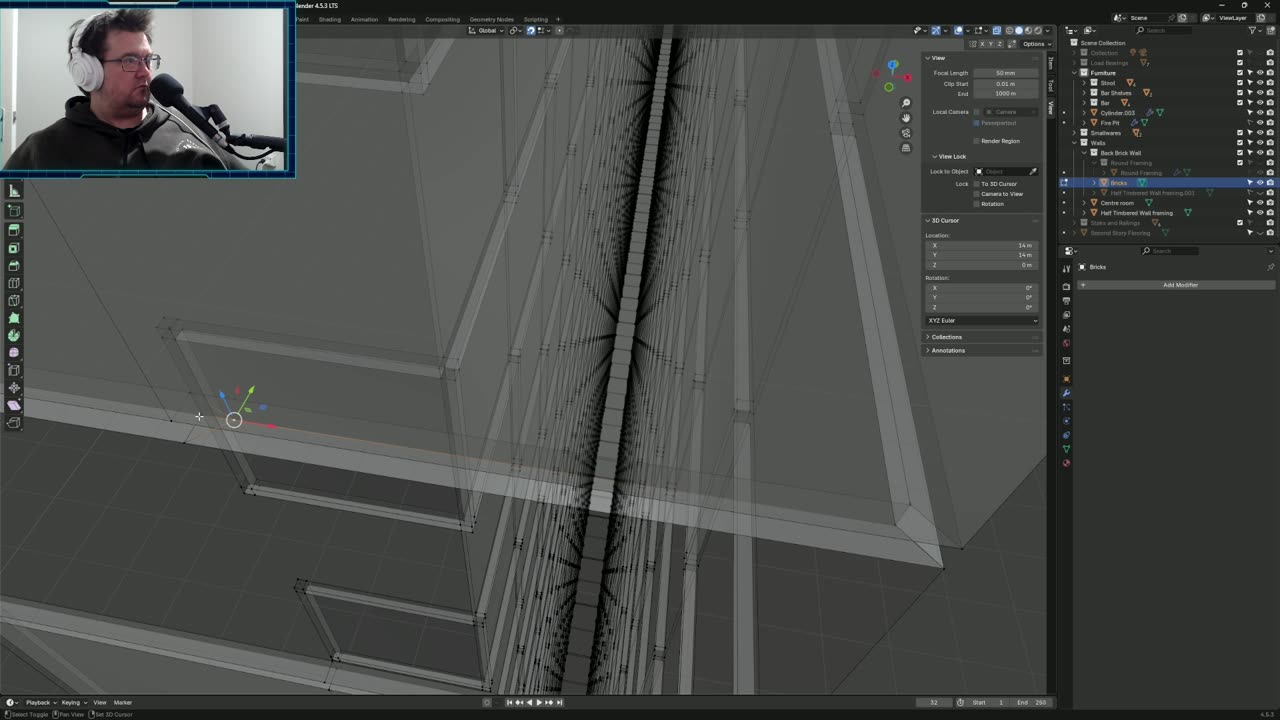The height and width of the screenshot is (720, 1280).
Task: Hide the Walls collection with its eye icon
Action: [1260, 143]
